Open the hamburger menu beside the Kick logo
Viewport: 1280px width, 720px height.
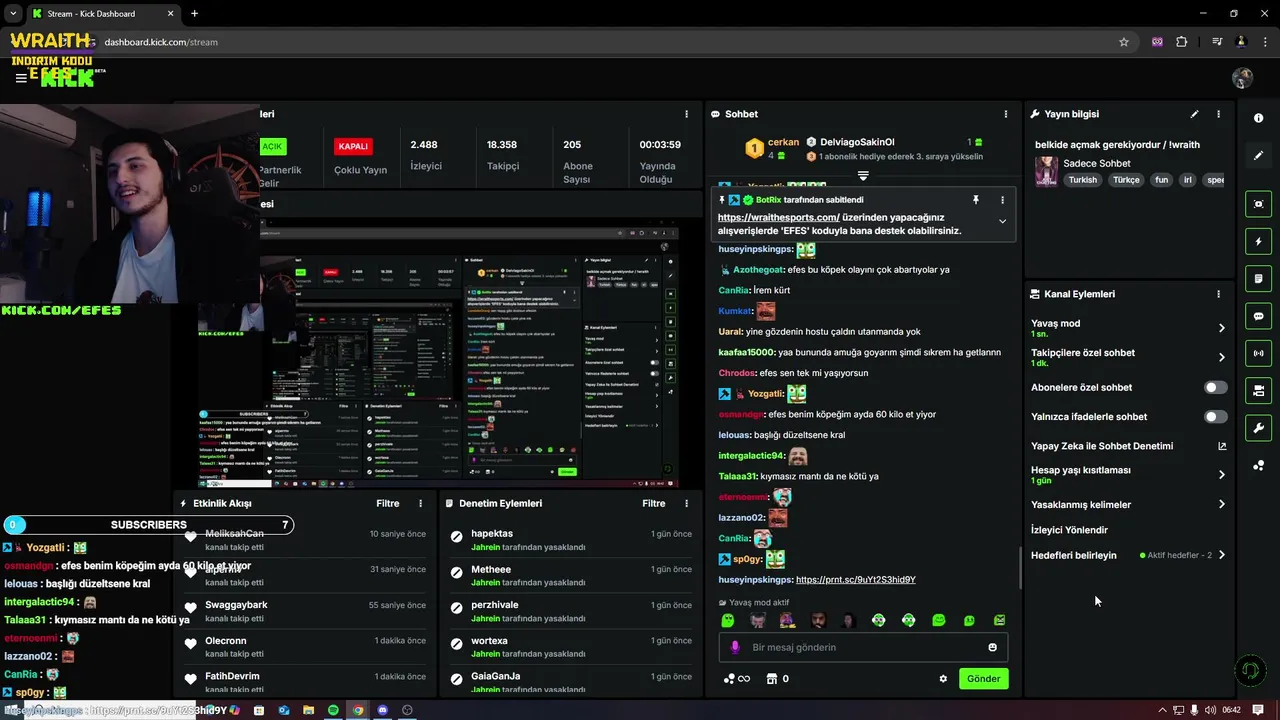click(x=21, y=78)
